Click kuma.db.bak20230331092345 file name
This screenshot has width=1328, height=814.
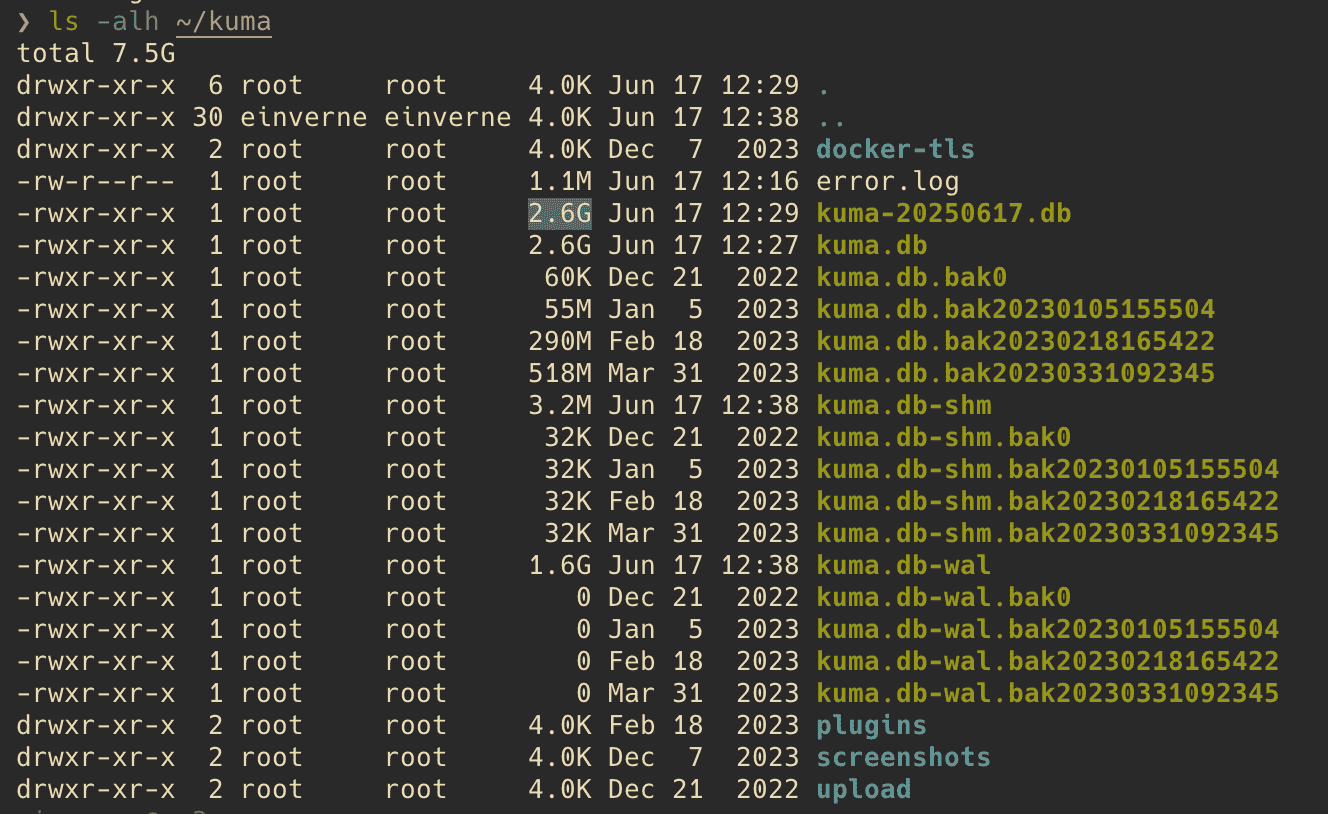coord(1015,374)
